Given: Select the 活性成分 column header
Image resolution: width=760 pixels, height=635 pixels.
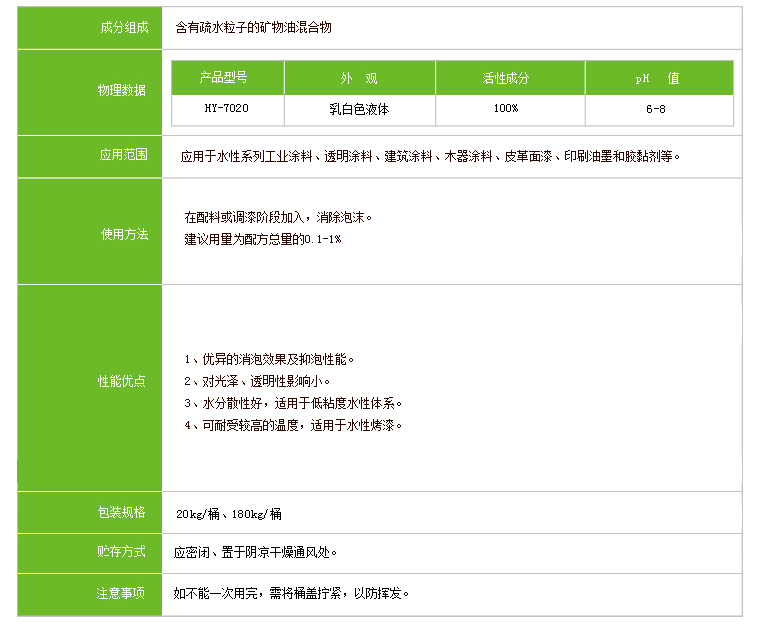Looking at the screenshot, I should coord(505,78).
